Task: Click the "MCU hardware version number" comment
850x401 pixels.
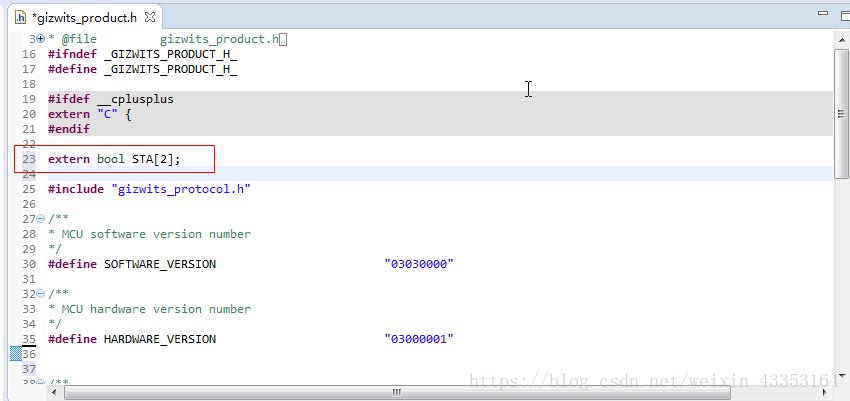Action: [x=156, y=309]
